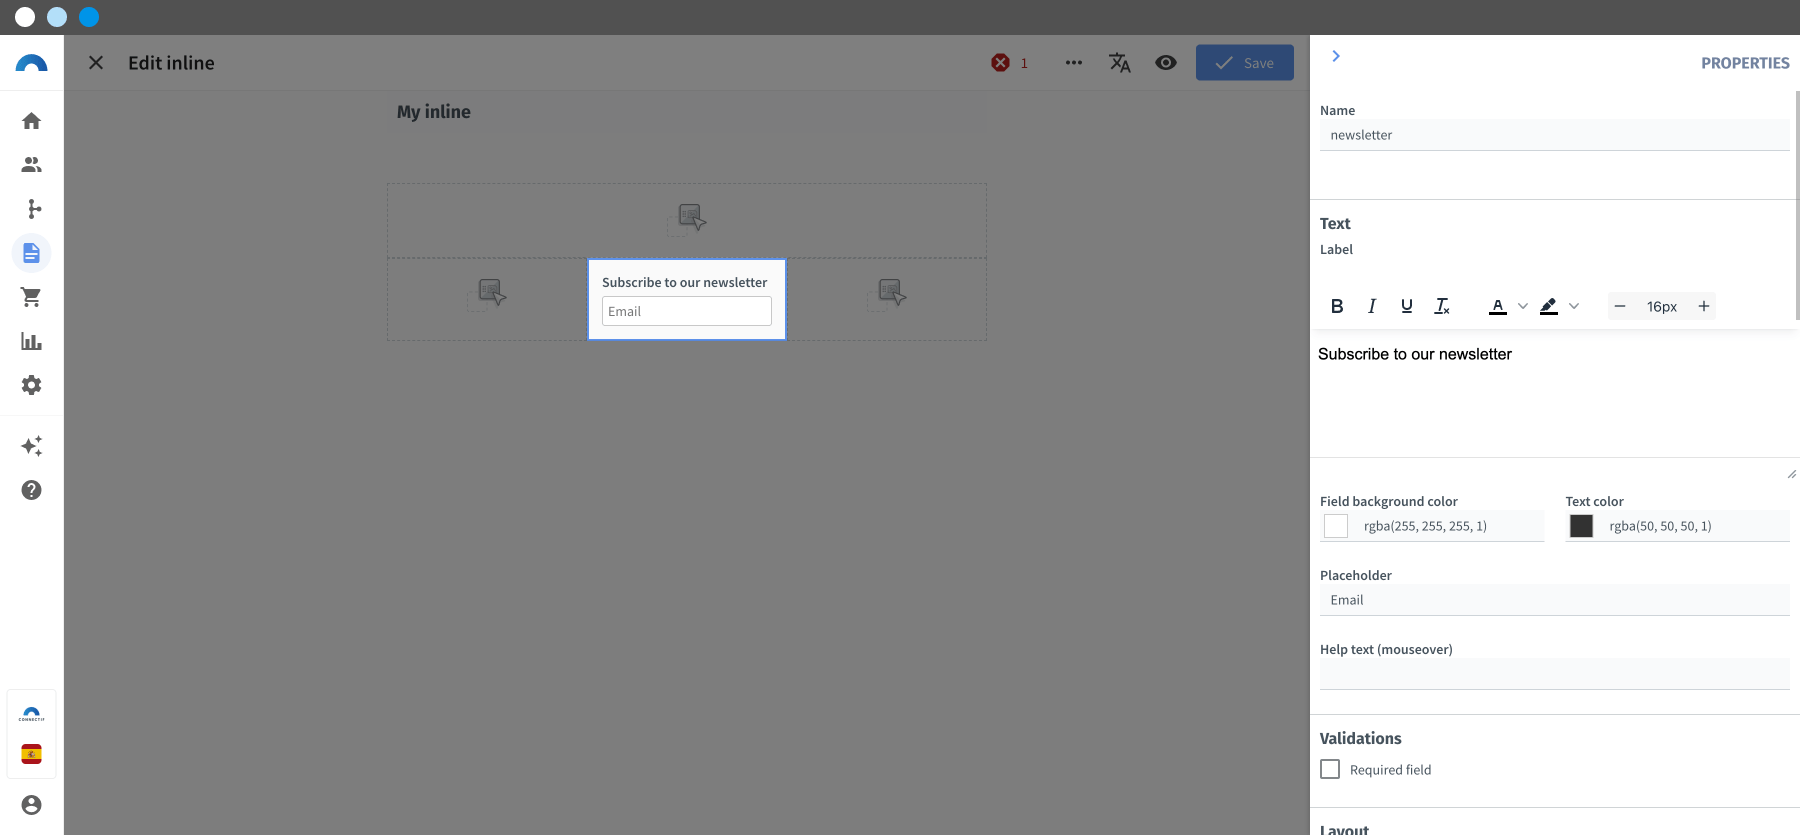Image resolution: width=1800 pixels, height=835 pixels.
Task: Apply the text highlight color
Action: [1549, 306]
